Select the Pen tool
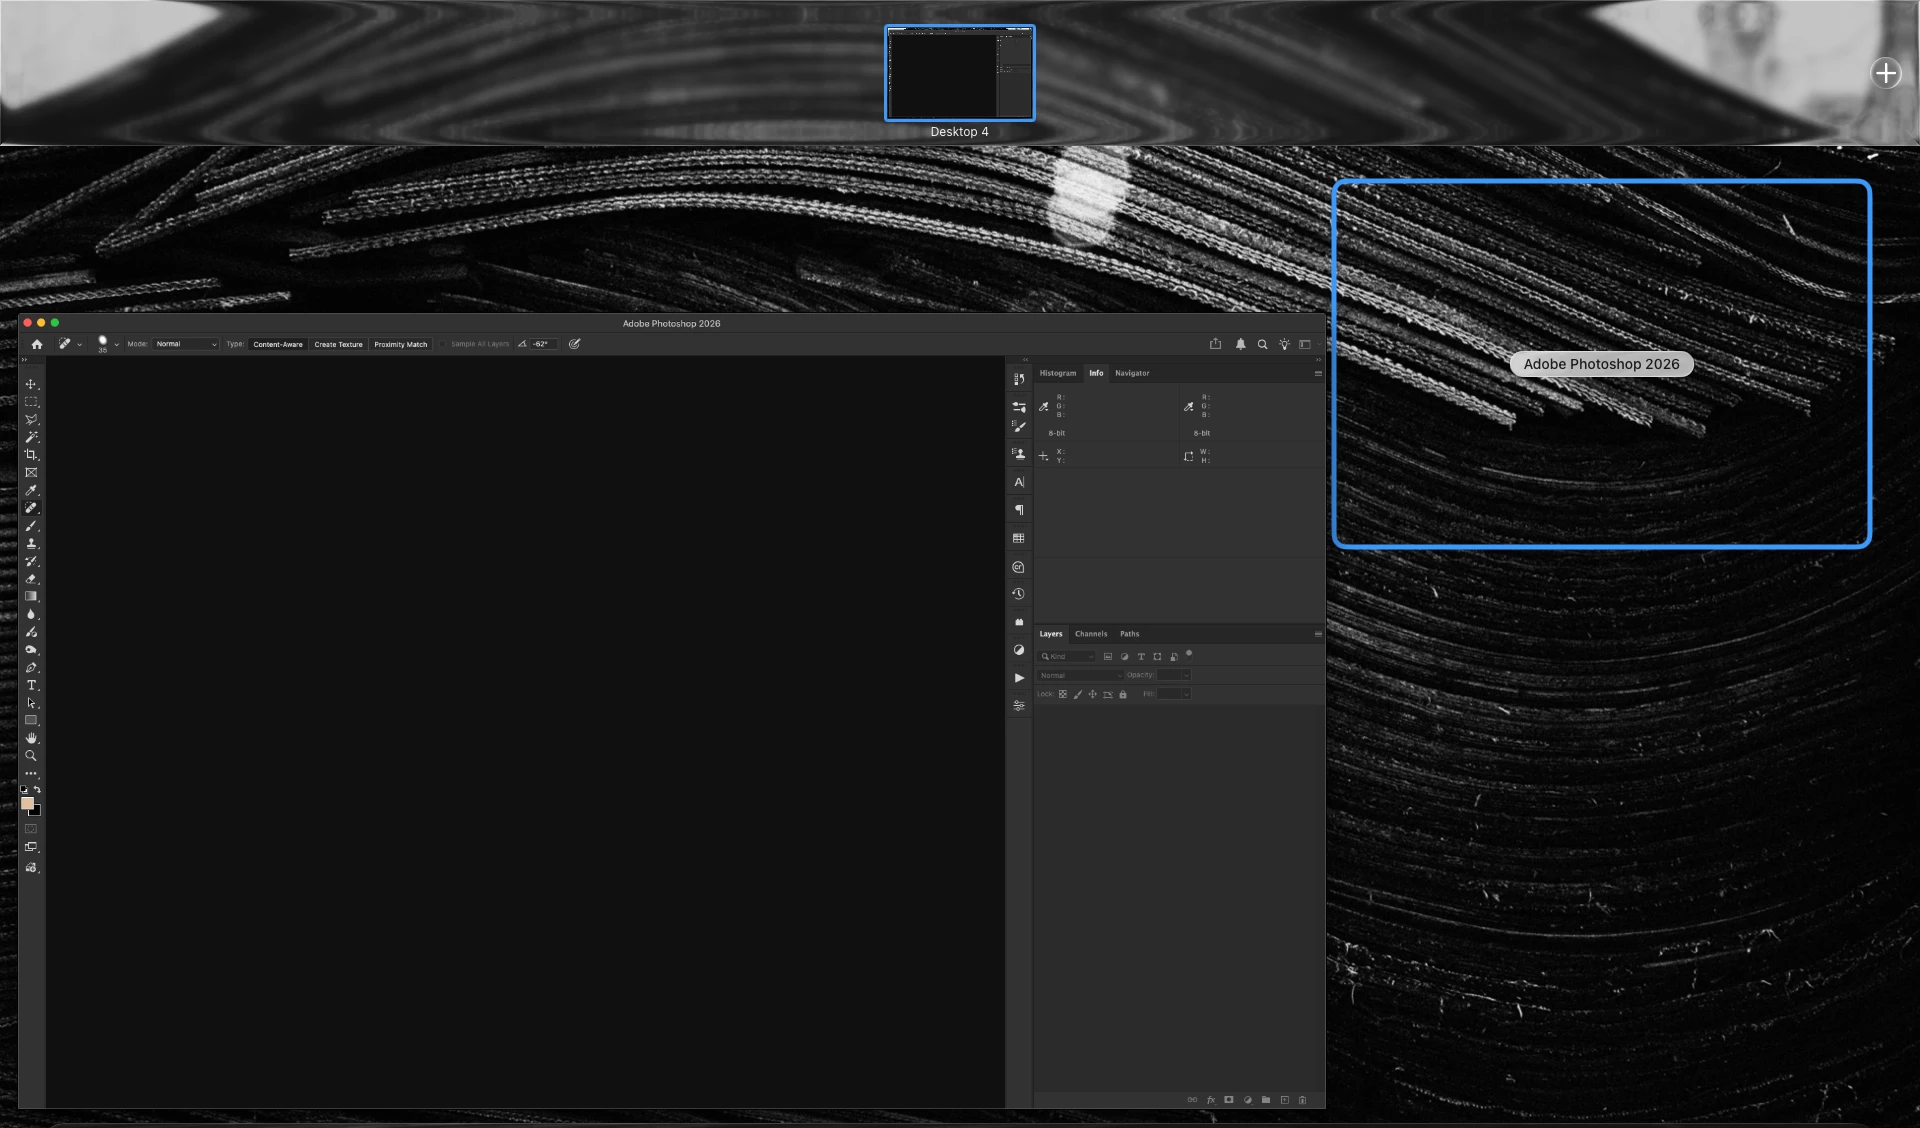This screenshot has width=1920, height=1128. tap(31, 668)
